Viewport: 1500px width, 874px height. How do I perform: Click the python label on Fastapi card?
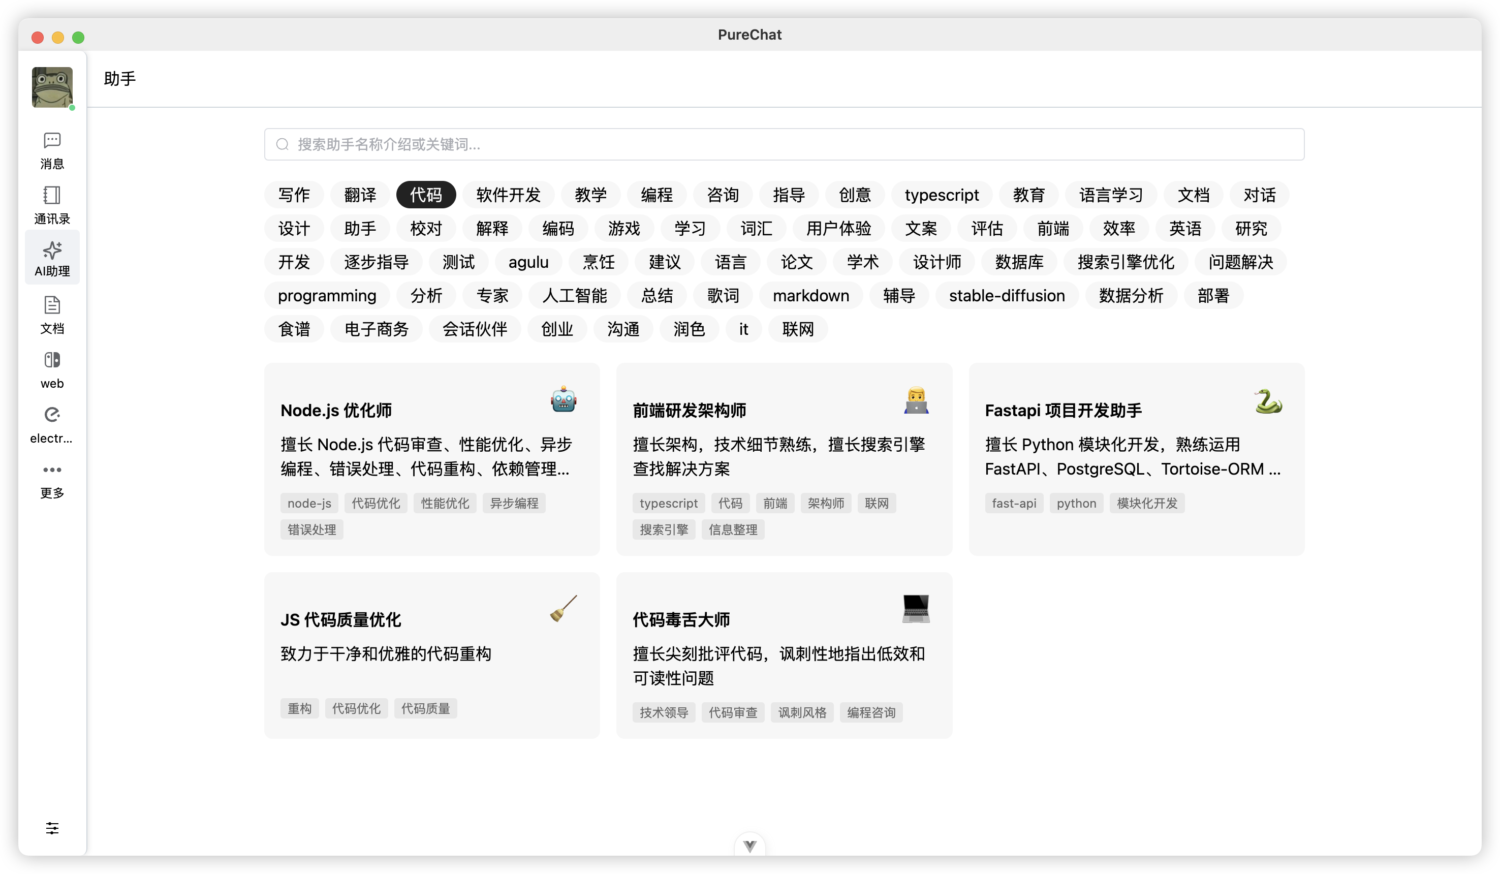(x=1076, y=503)
